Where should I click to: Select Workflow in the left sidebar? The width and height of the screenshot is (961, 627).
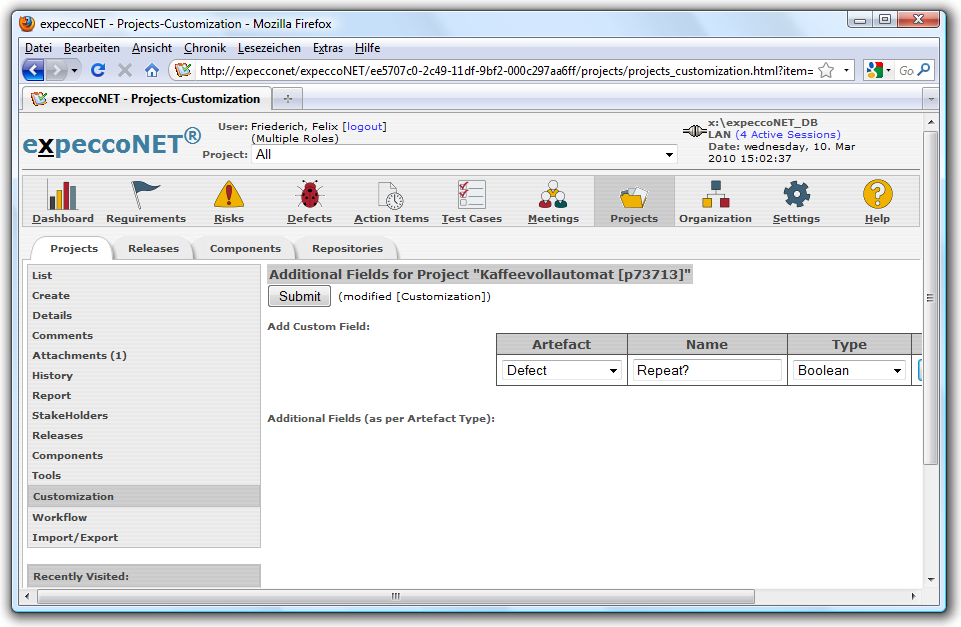[x=59, y=517]
